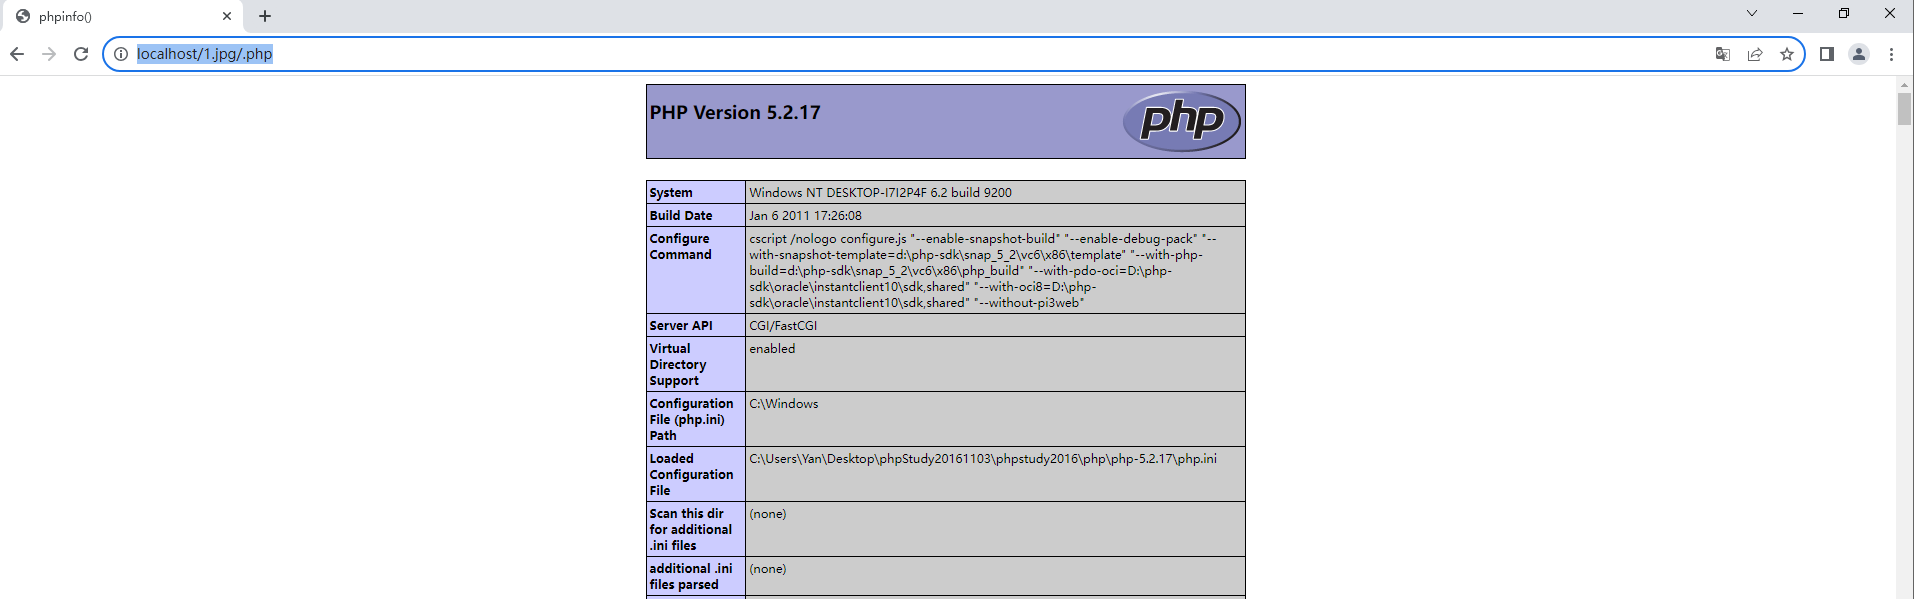Screen dimensions: 1914x599
Task: Bookmark this page with the star
Action: pyautogui.click(x=1787, y=54)
